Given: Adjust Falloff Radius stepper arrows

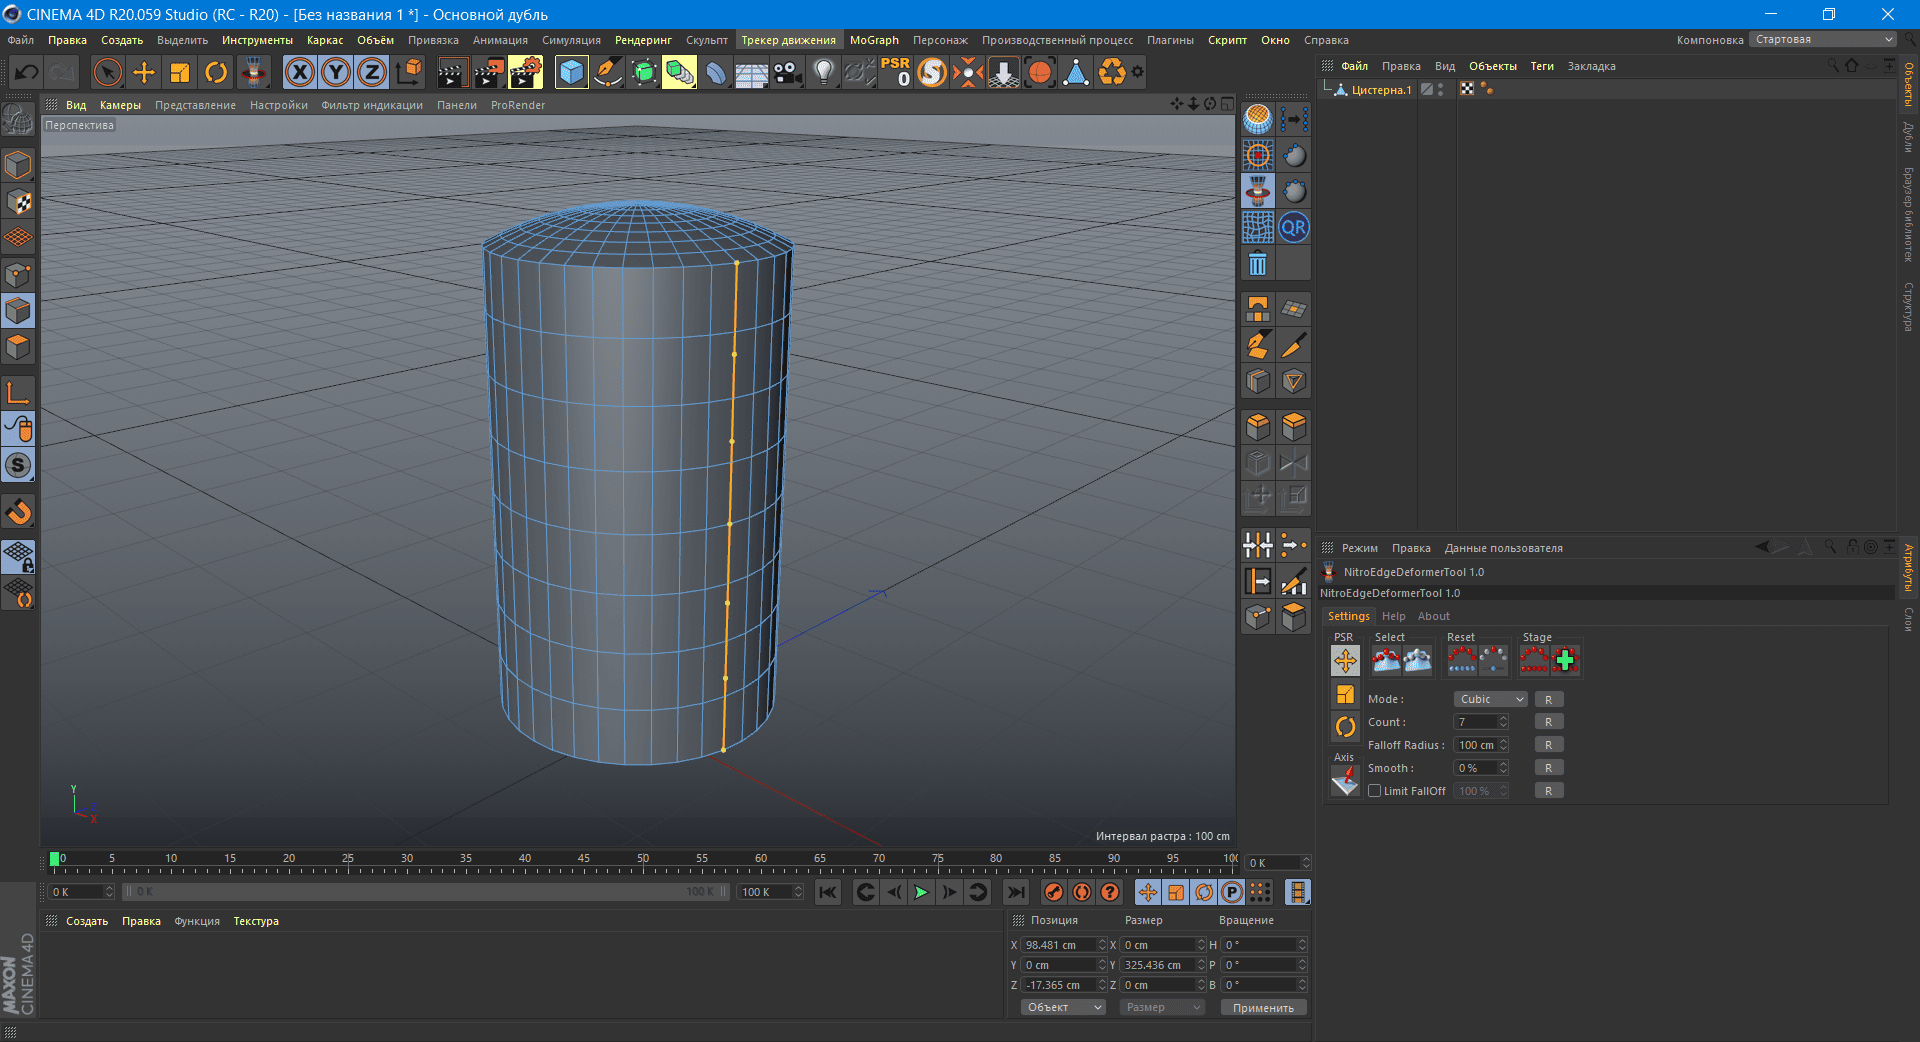Looking at the screenshot, I should point(1503,745).
